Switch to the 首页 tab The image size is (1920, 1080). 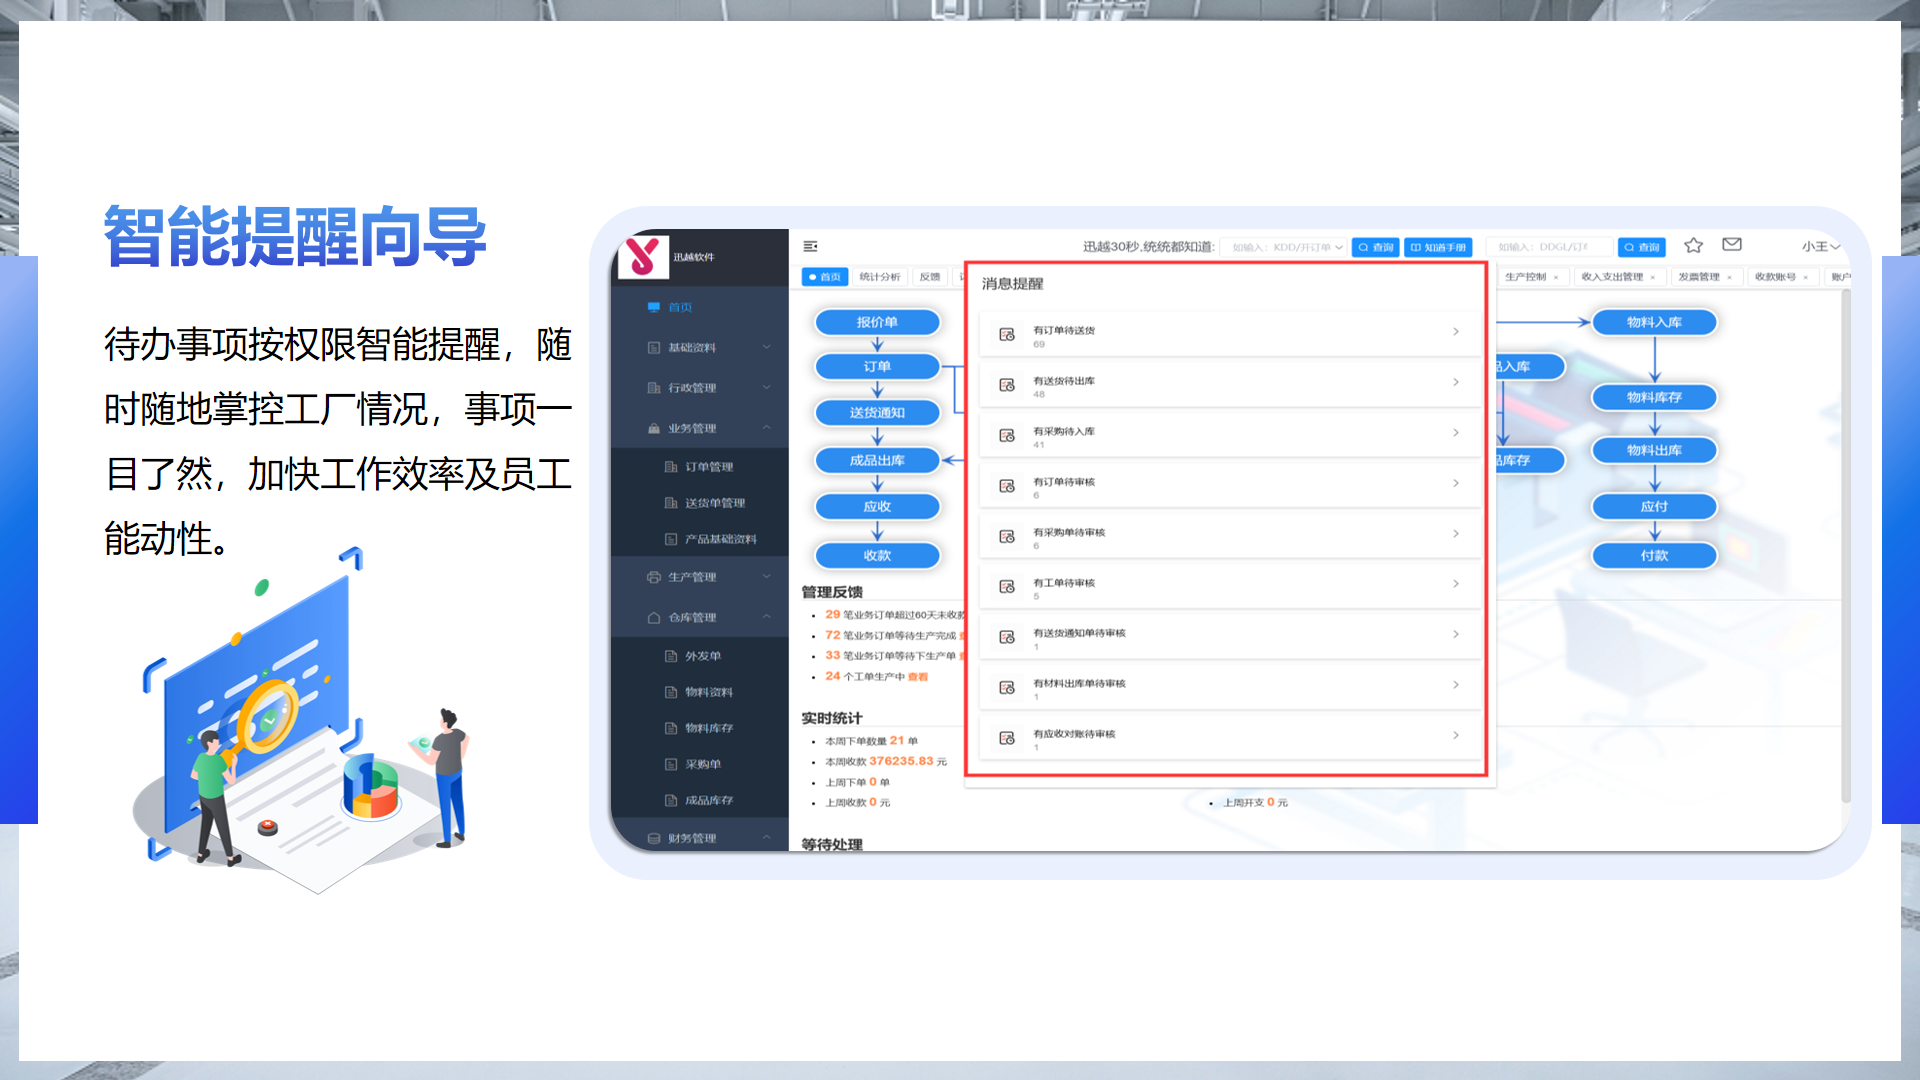pyautogui.click(x=825, y=277)
